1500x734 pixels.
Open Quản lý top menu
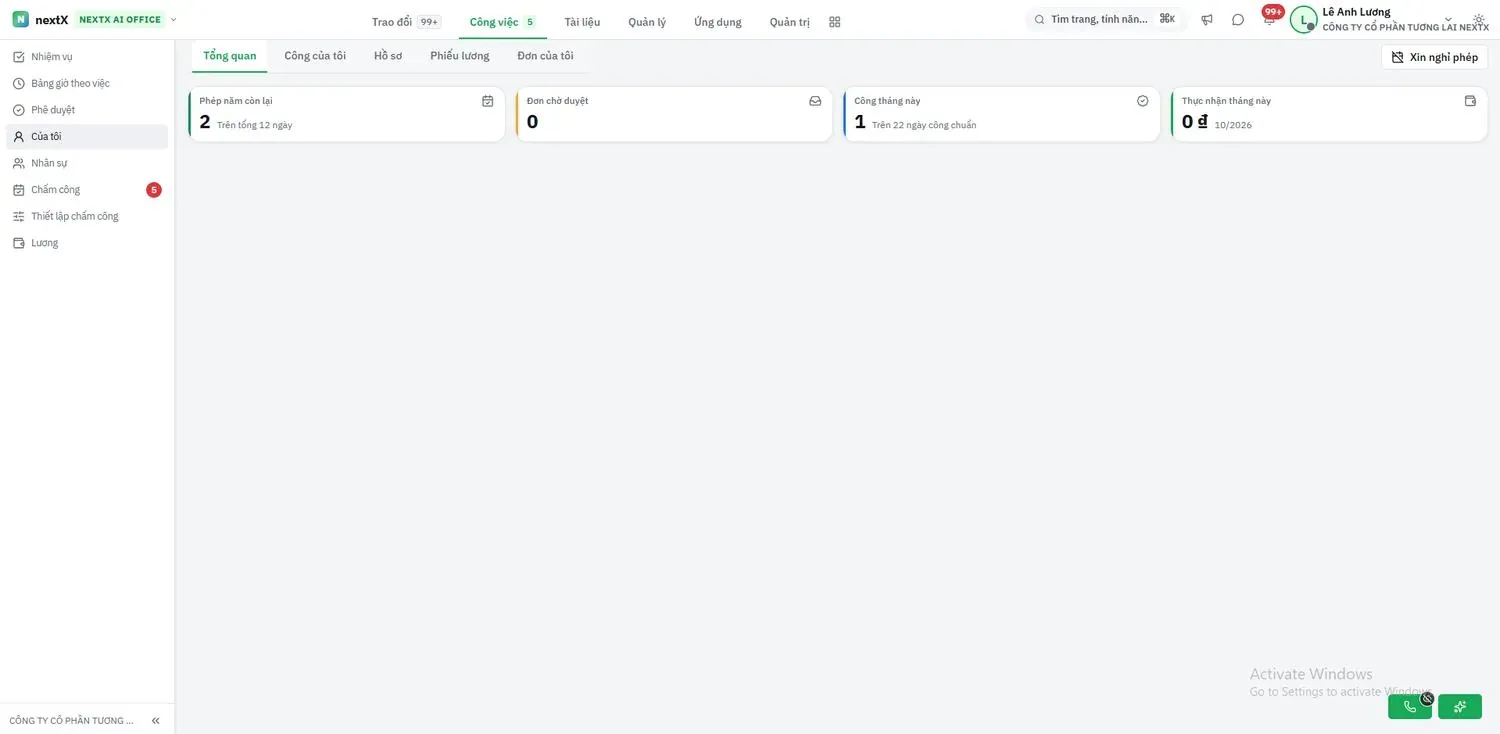647,22
